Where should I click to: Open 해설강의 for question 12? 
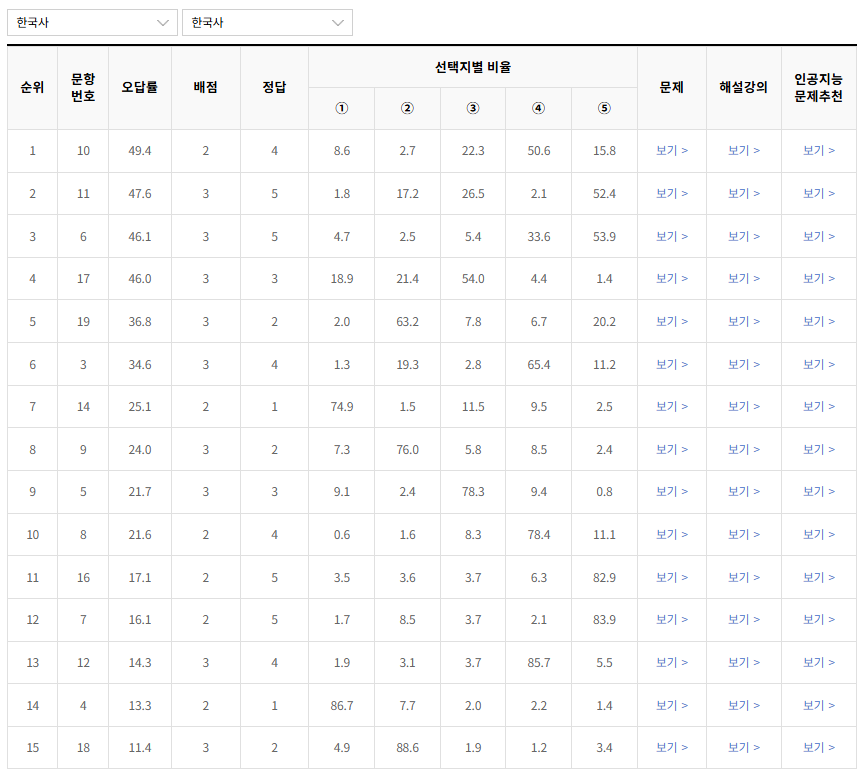(744, 662)
